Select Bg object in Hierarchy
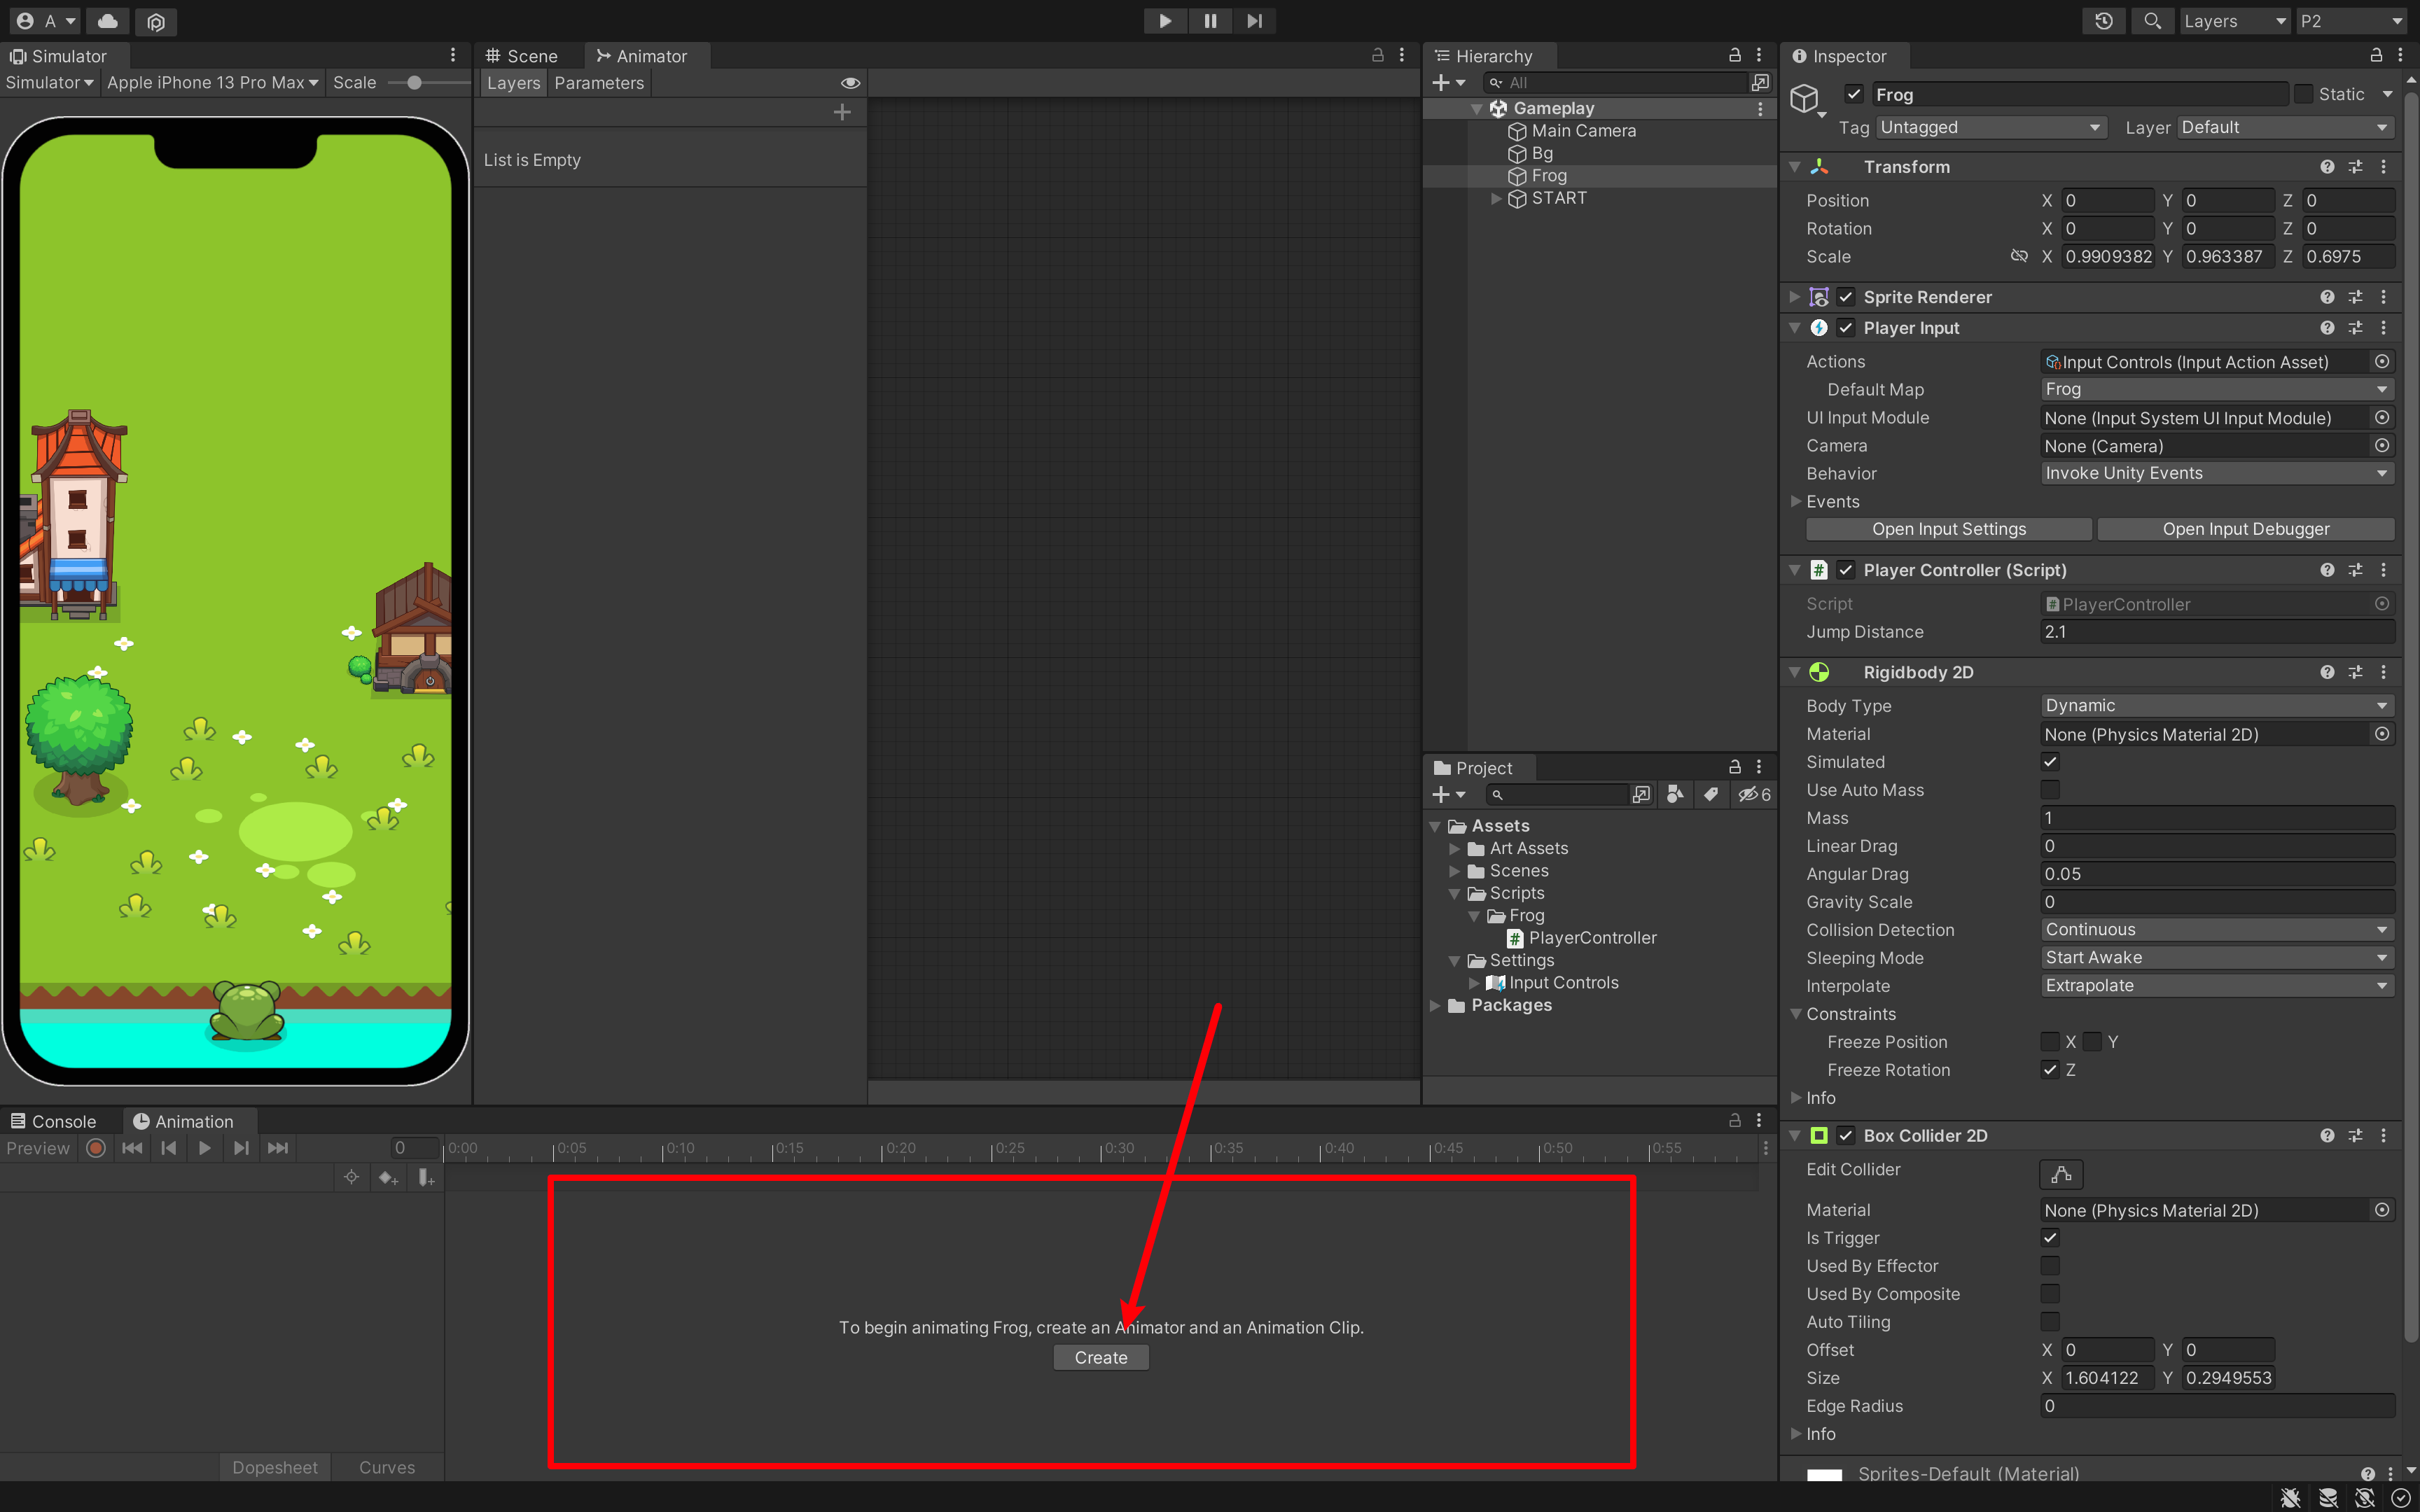 [x=1541, y=153]
